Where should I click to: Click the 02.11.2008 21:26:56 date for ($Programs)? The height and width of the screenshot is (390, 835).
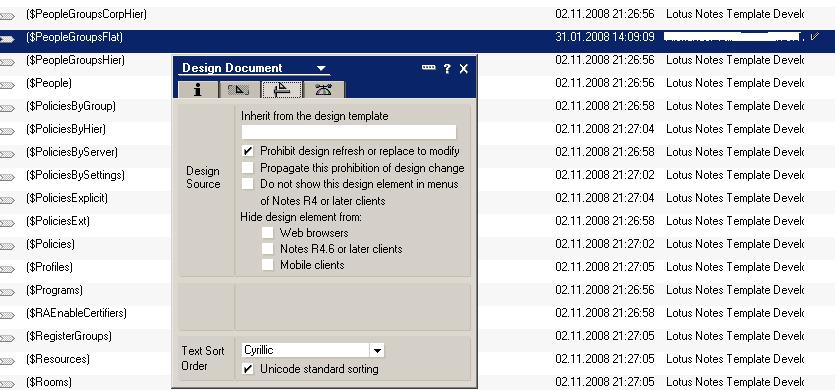click(604, 290)
